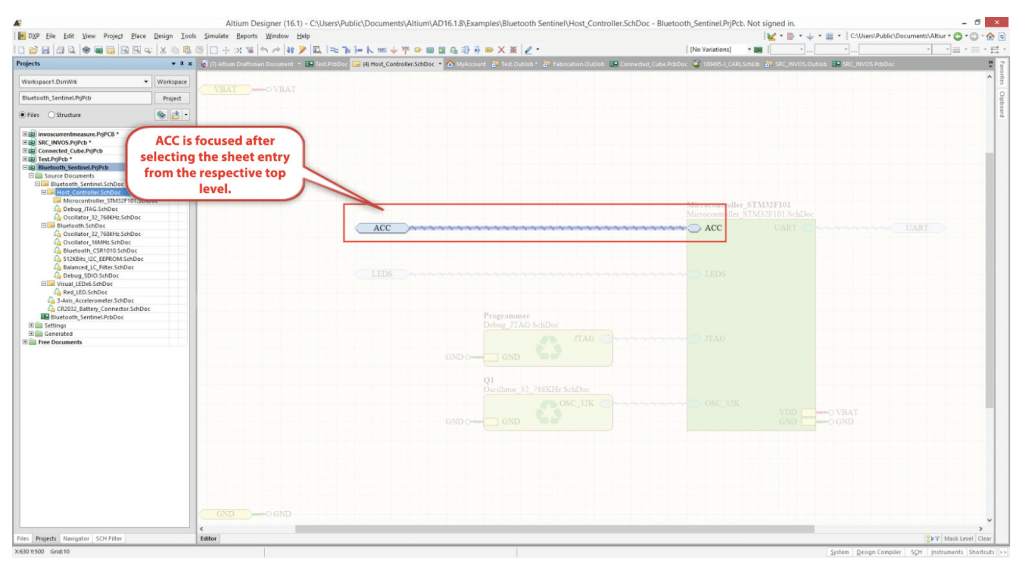Open the dropdown next to panel folder icon

point(186,115)
